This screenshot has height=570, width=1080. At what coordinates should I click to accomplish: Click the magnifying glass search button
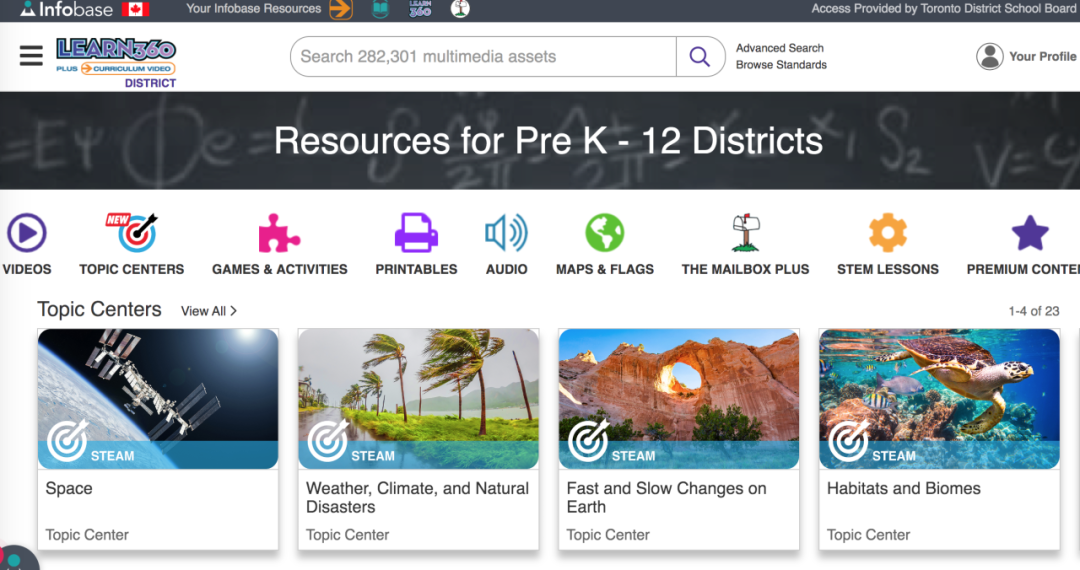(700, 57)
